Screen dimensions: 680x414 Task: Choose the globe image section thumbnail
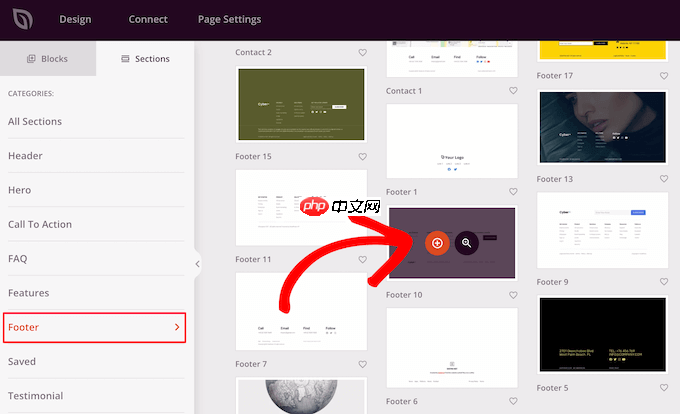click(301, 396)
